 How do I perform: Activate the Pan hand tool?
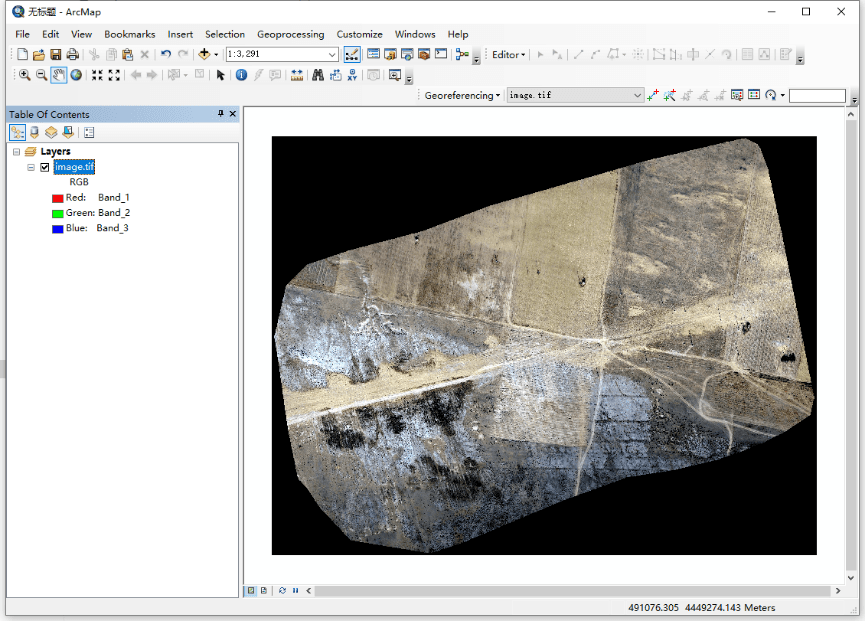point(58,75)
